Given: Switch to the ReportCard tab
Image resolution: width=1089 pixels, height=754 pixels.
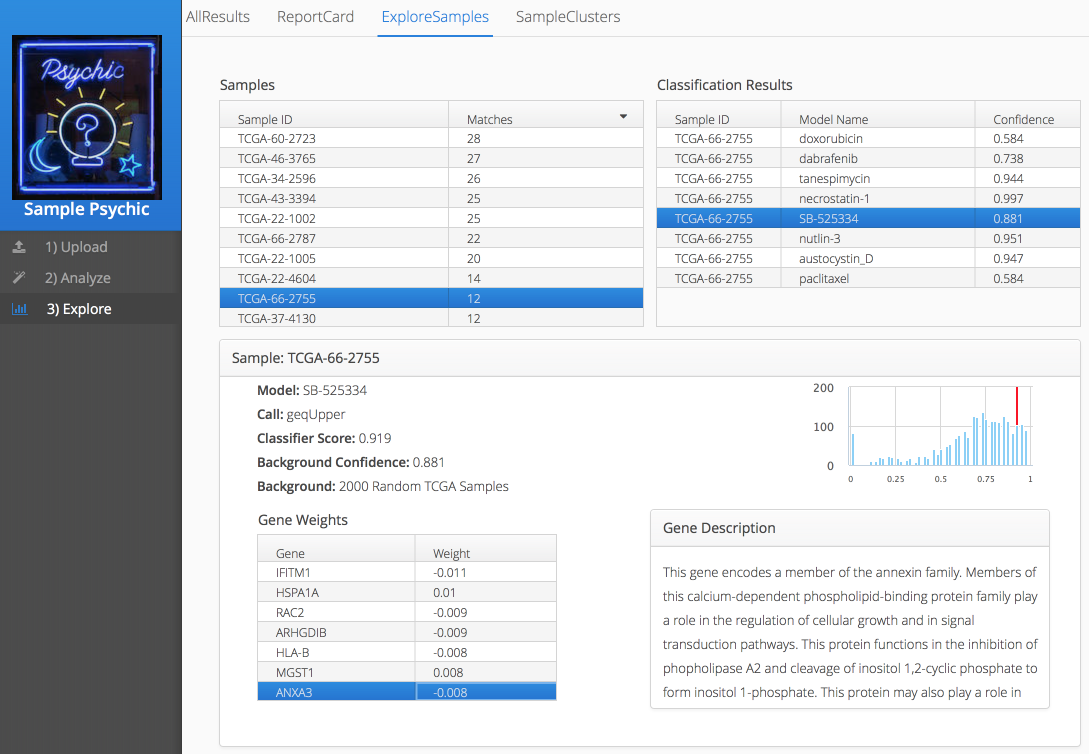Looking at the screenshot, I should click(x=315, y=17).
